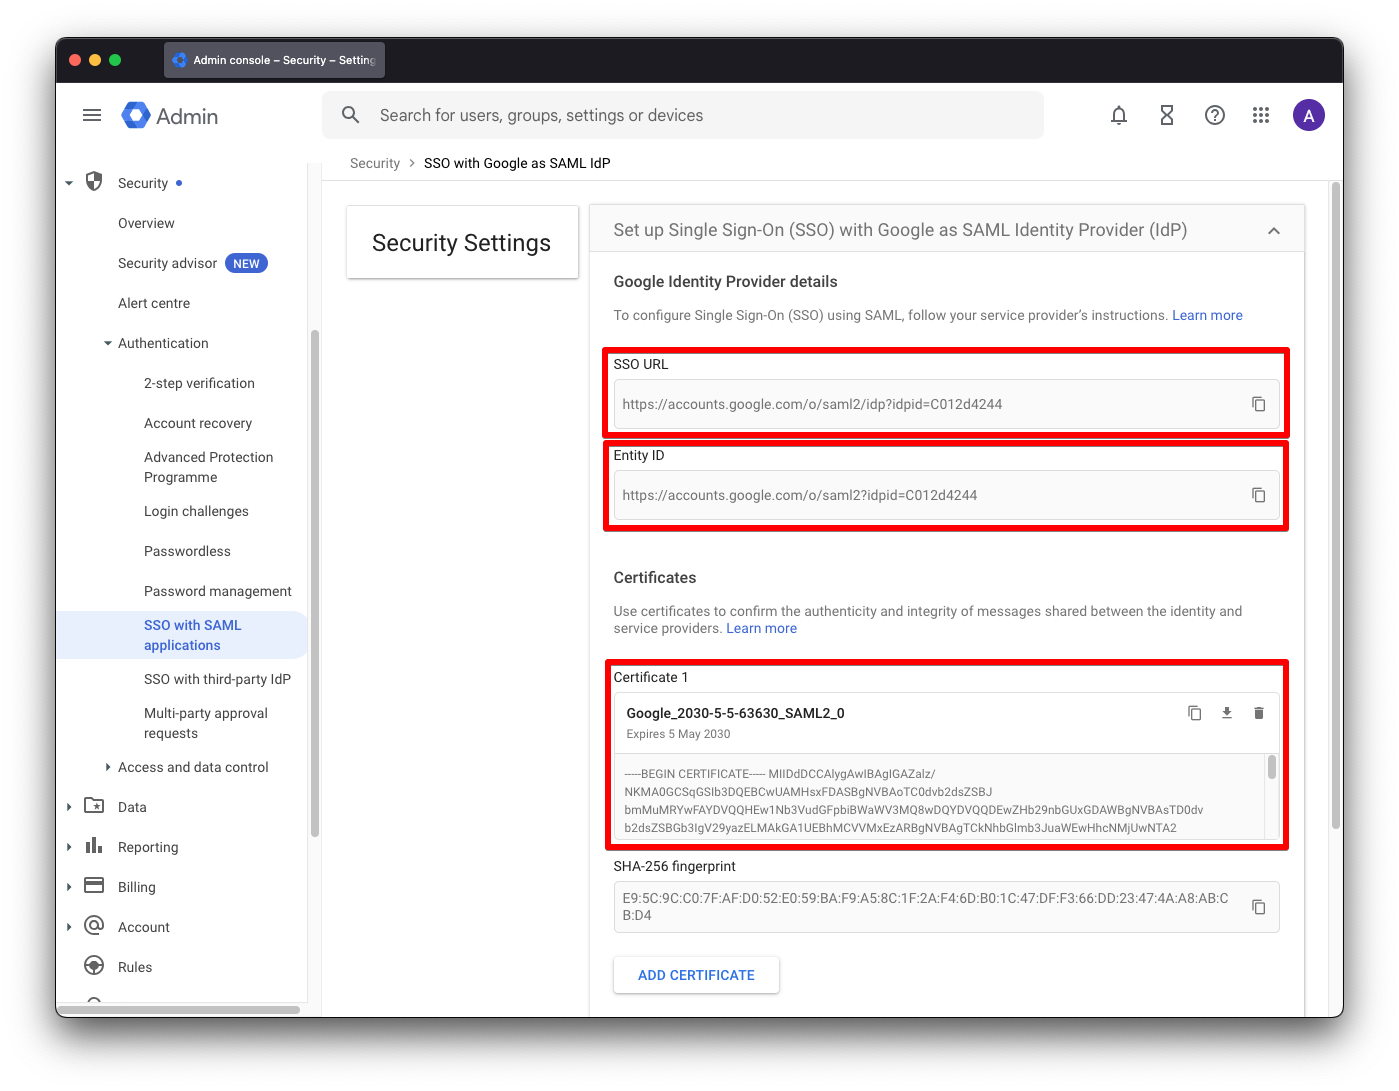
Task: Copy the SSO URL using its copy icon
Action: [x=1258, y=404]
